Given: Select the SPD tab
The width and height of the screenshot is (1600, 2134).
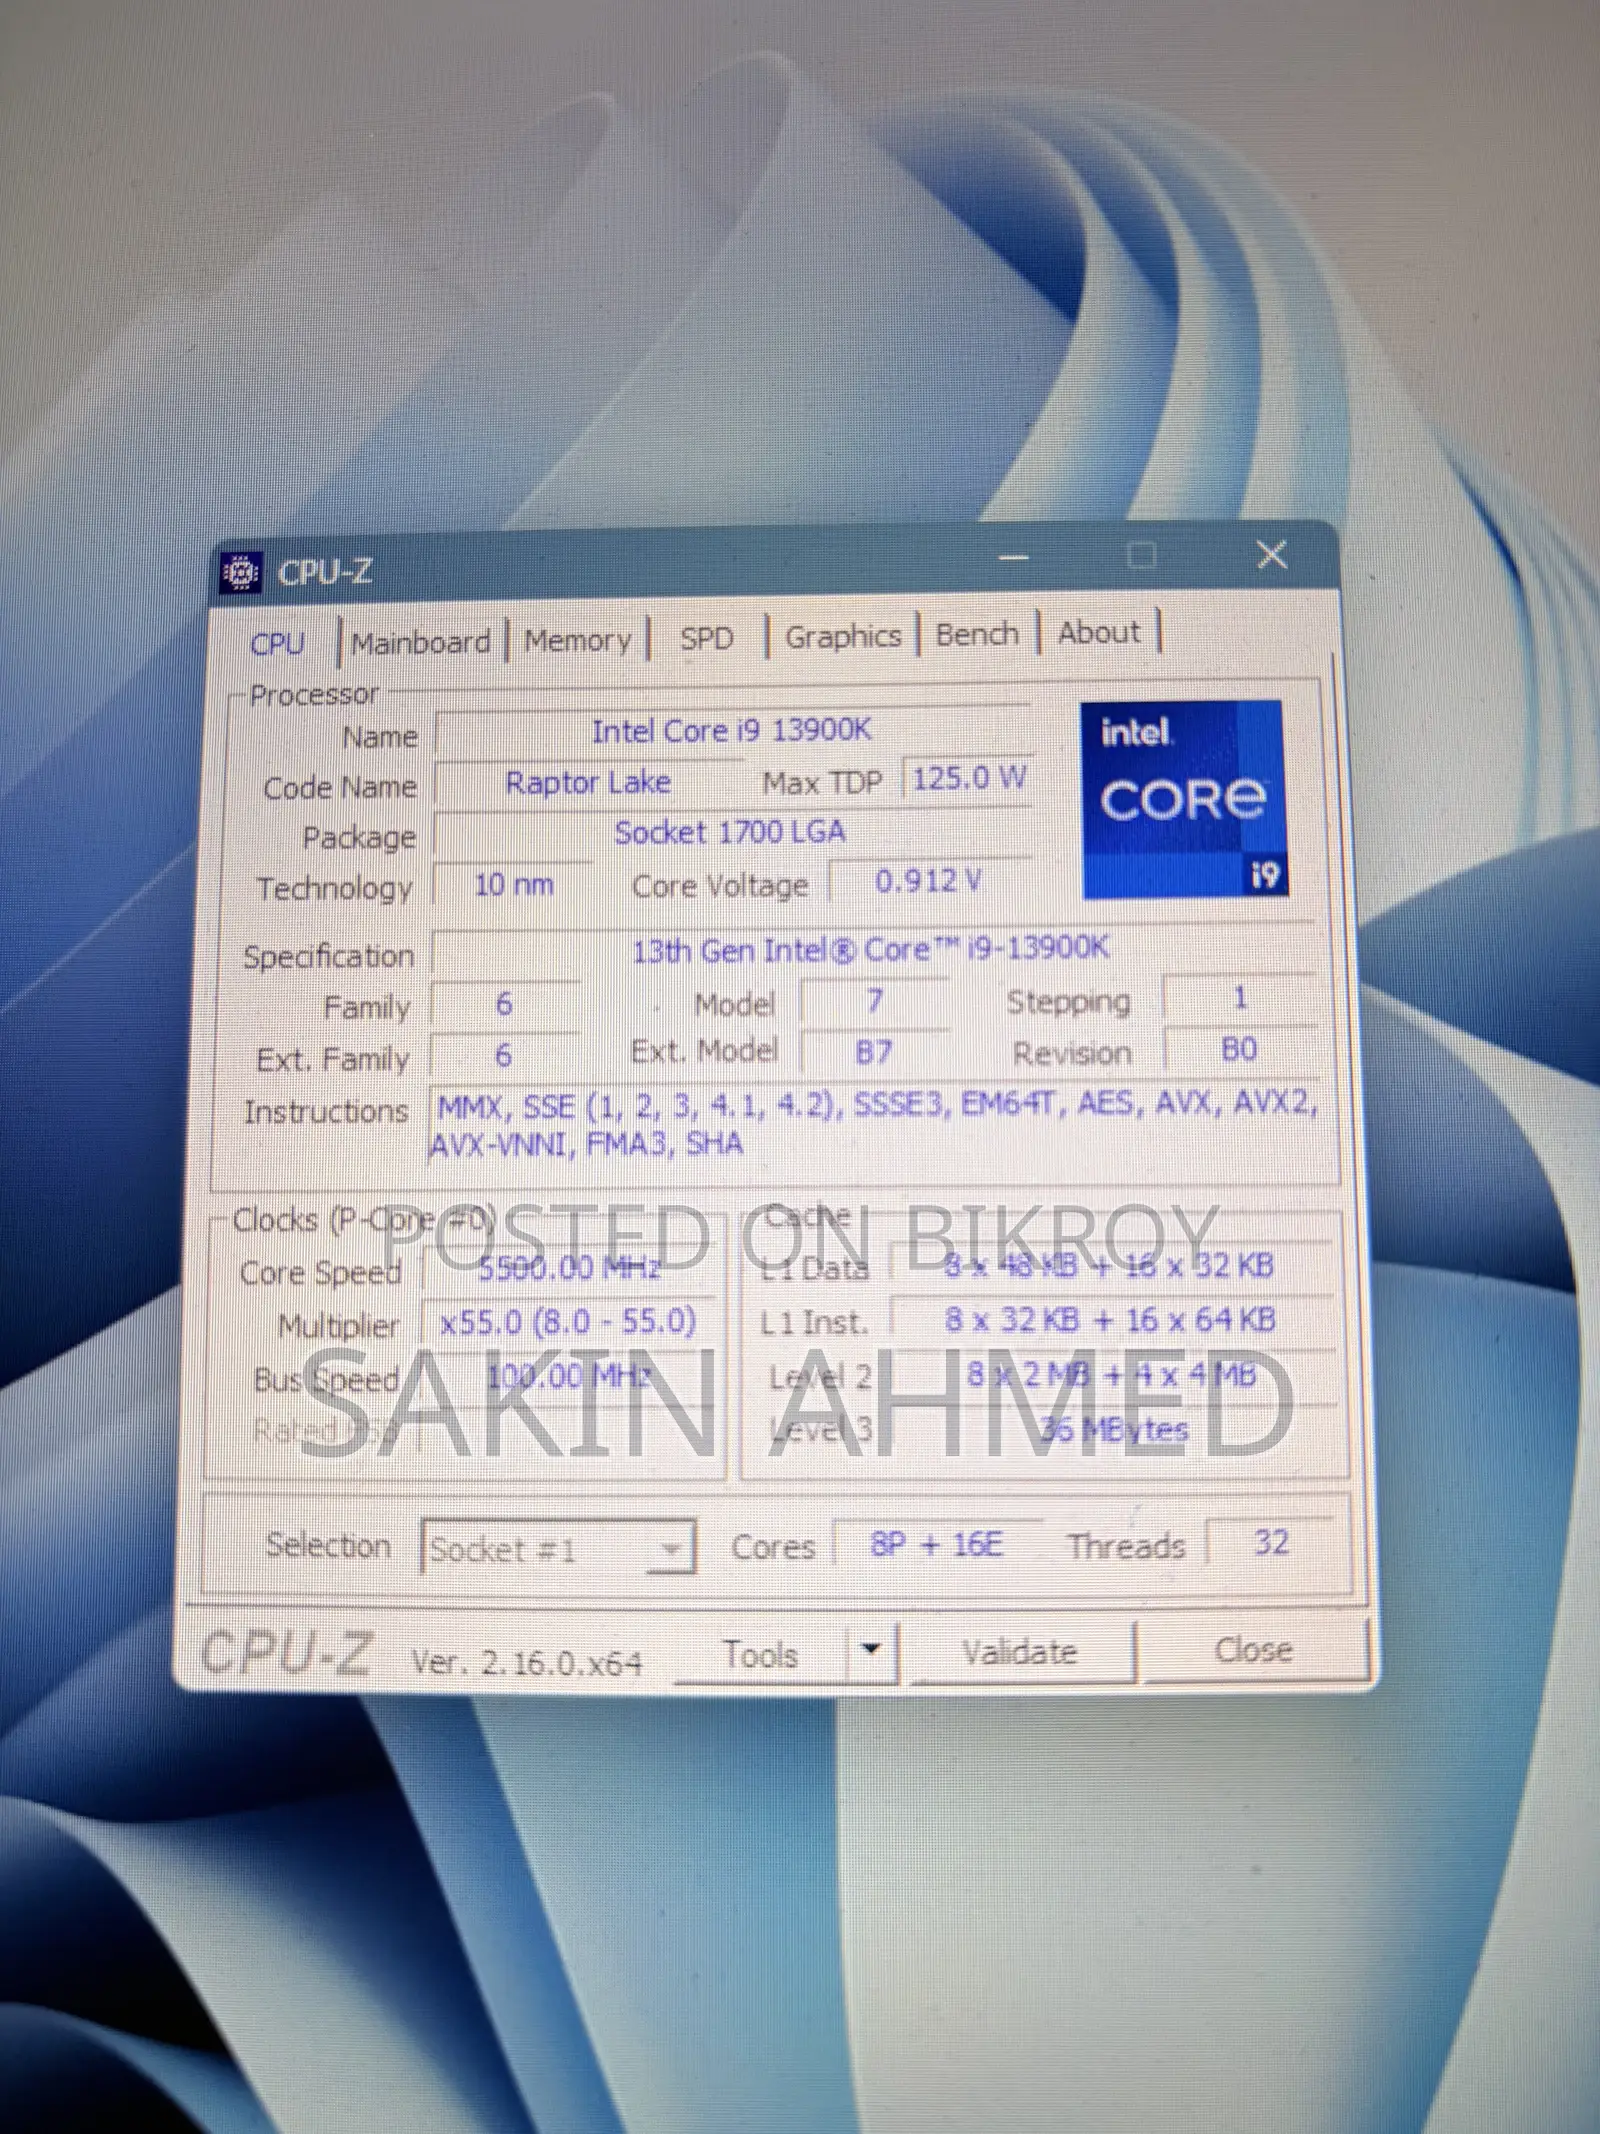Looking at the screenshot, I should pos(706,638).
